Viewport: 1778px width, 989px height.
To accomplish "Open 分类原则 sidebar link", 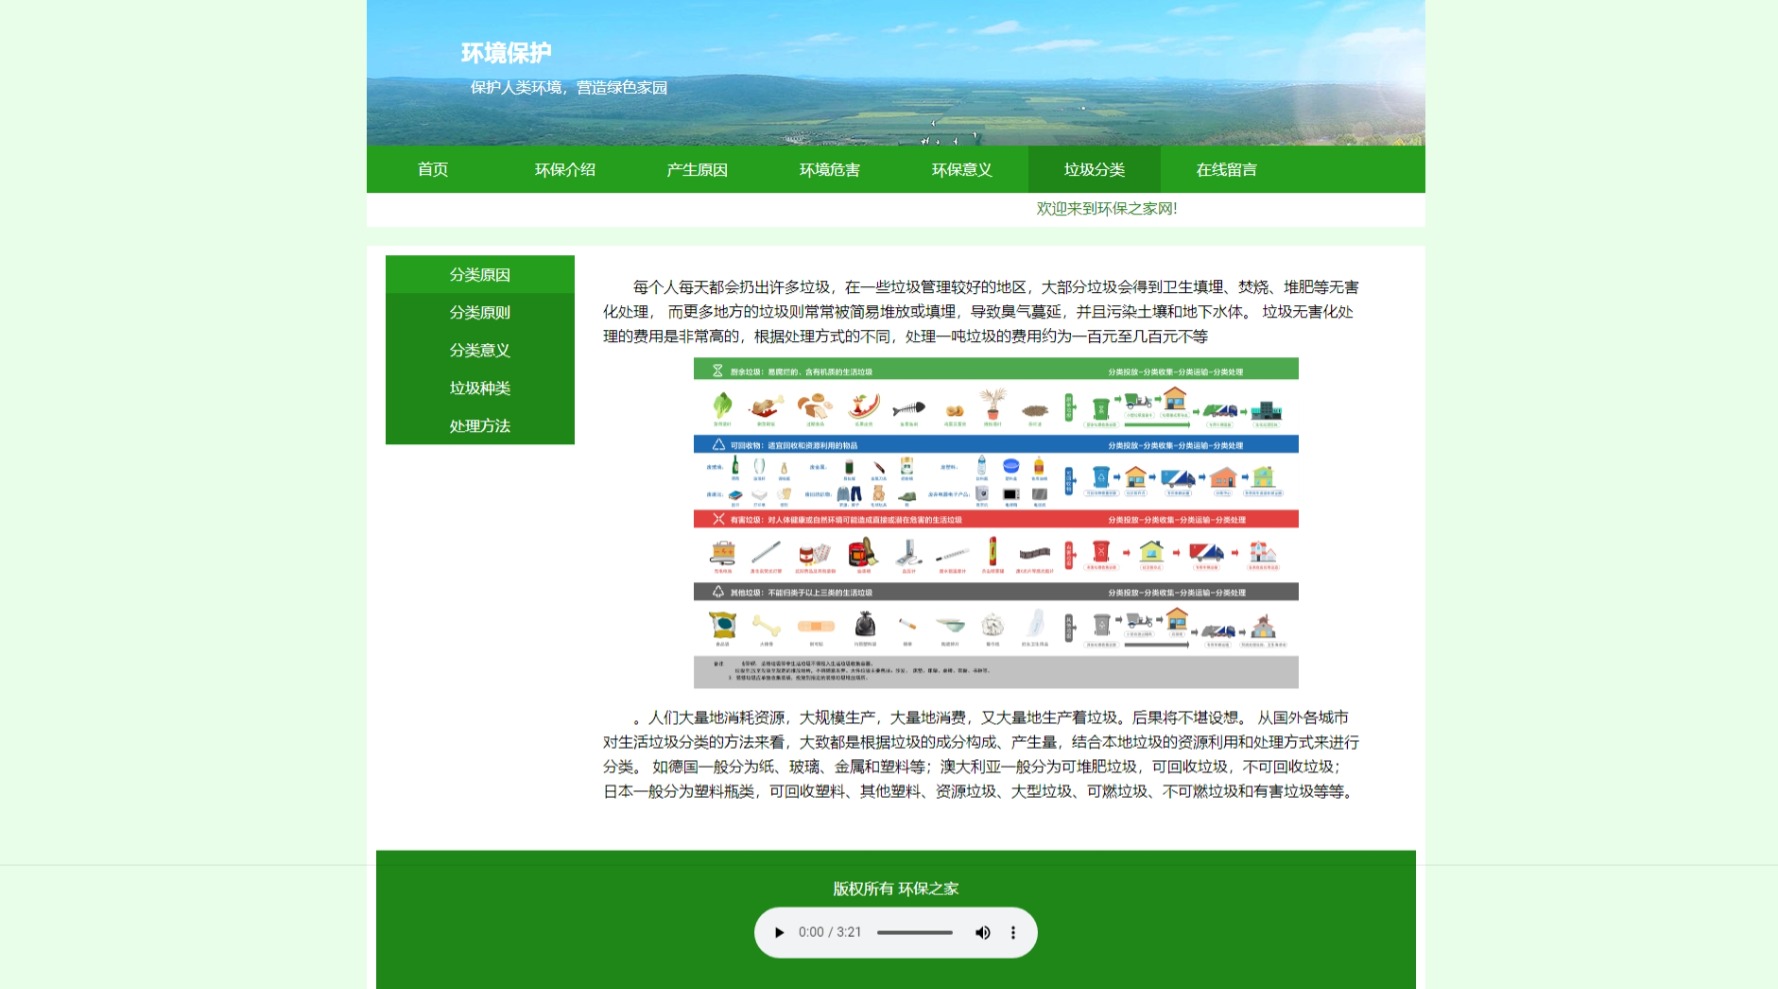I will pos(479,312).
